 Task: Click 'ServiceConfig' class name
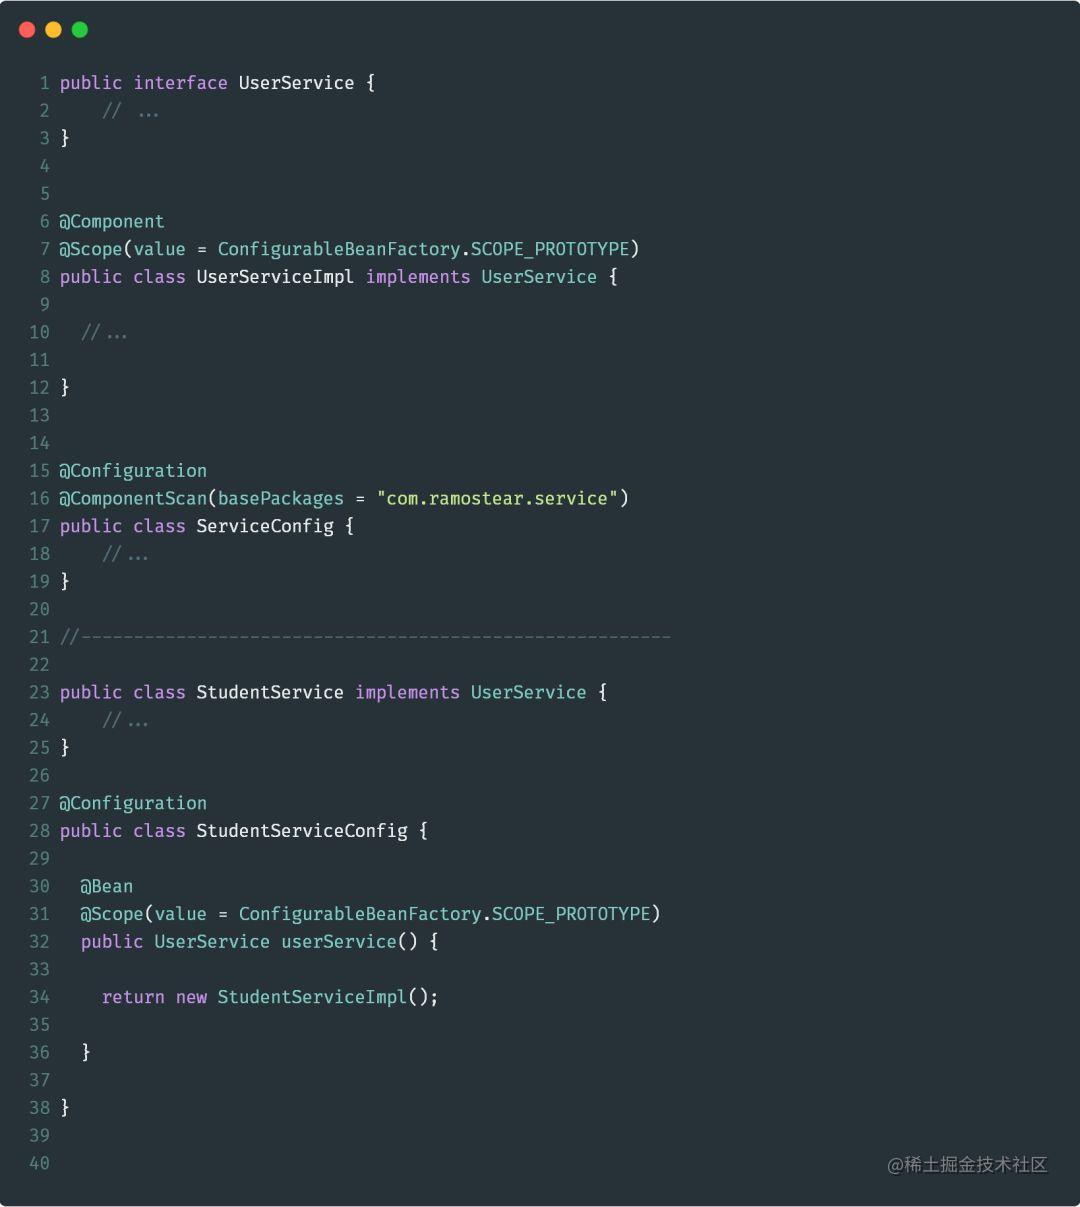(265, 526)
